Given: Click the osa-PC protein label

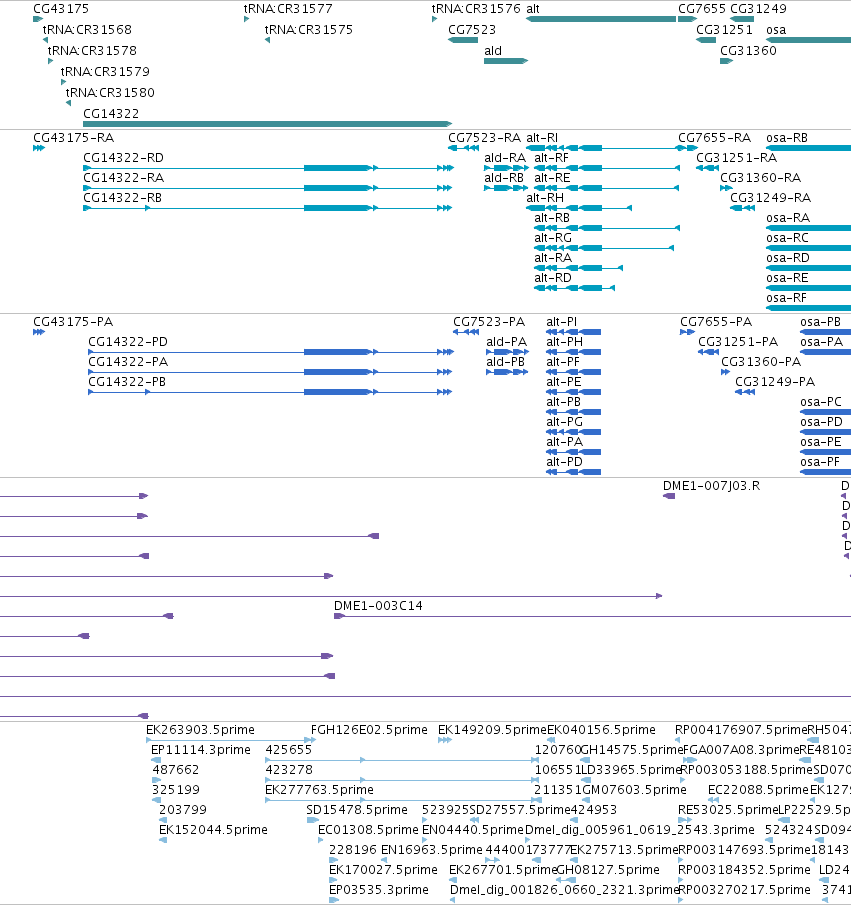Looking at the screenshot, I should coord(821,402).
